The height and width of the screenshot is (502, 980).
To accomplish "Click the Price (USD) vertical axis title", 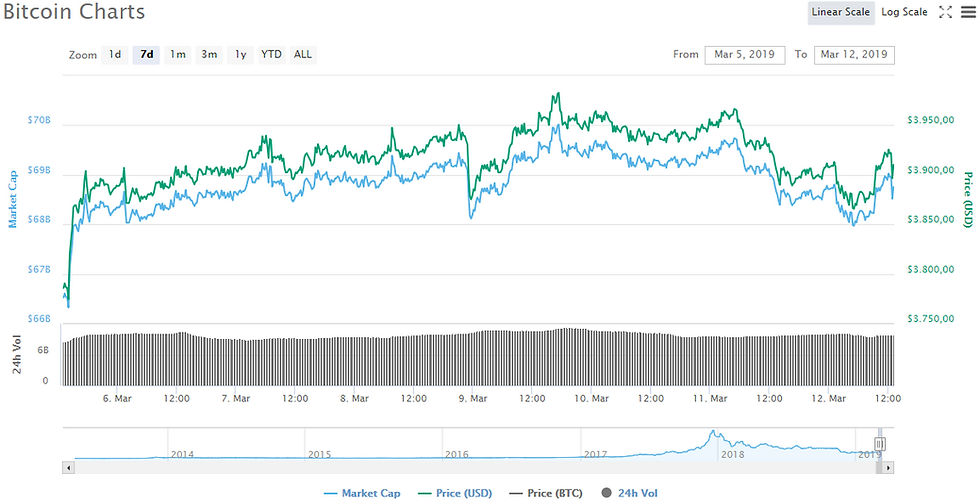I will [x=968, y=200].
